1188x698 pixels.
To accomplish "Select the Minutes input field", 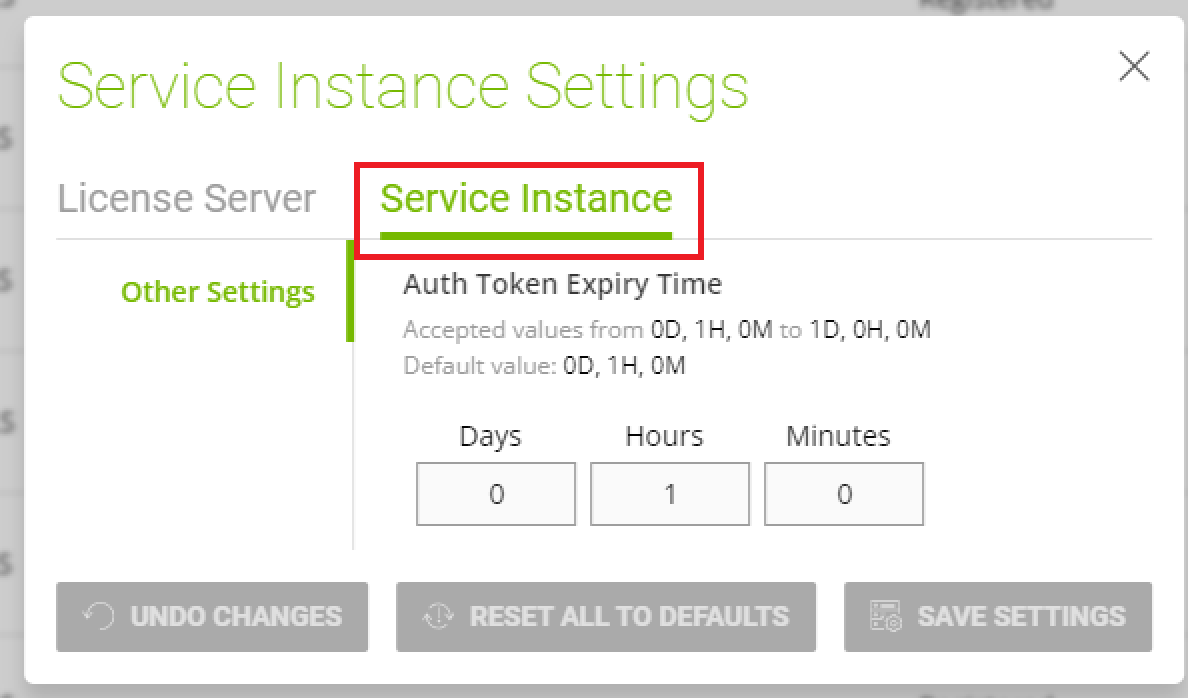I will click(843, 494).
